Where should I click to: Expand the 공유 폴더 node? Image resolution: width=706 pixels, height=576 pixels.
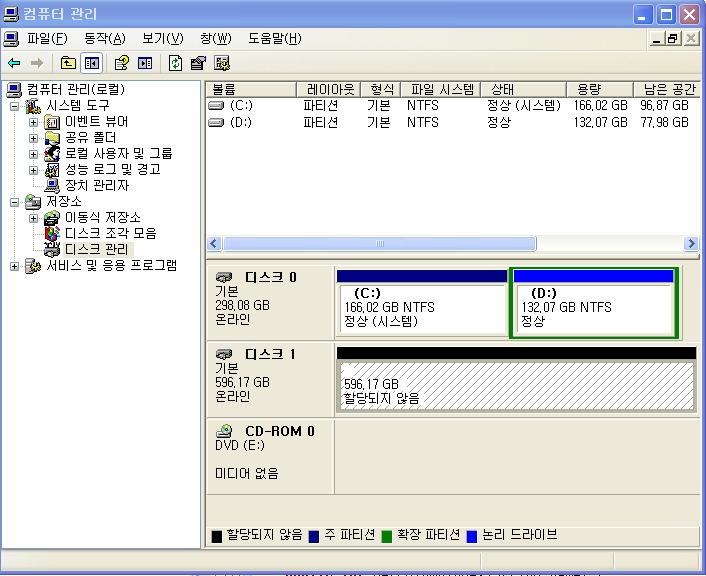pyautogui.click(x=33, y=138)
